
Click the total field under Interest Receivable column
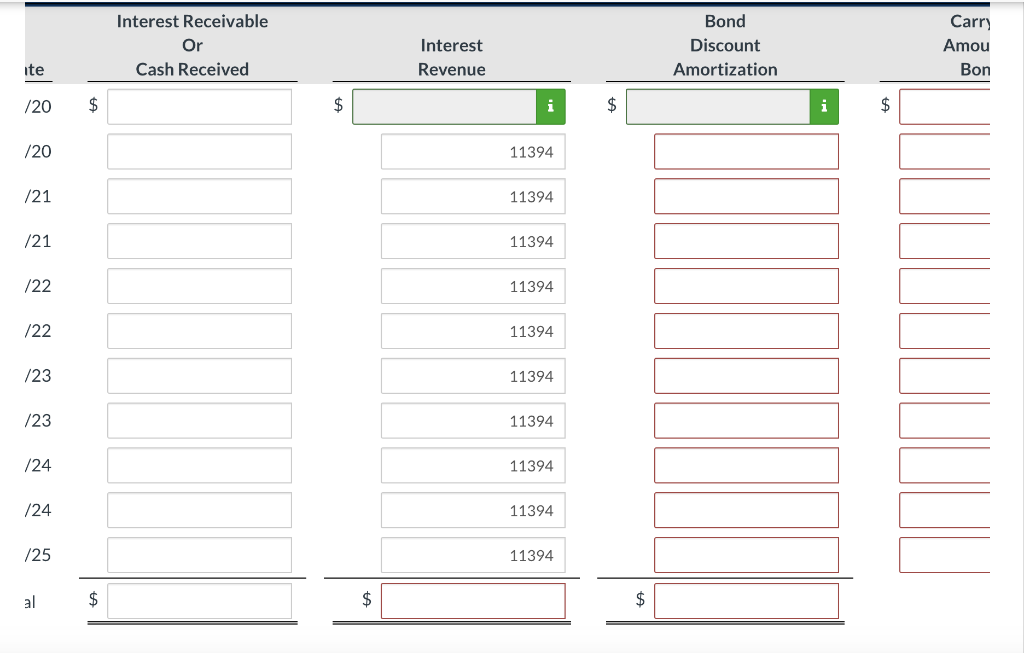[198, 601]
